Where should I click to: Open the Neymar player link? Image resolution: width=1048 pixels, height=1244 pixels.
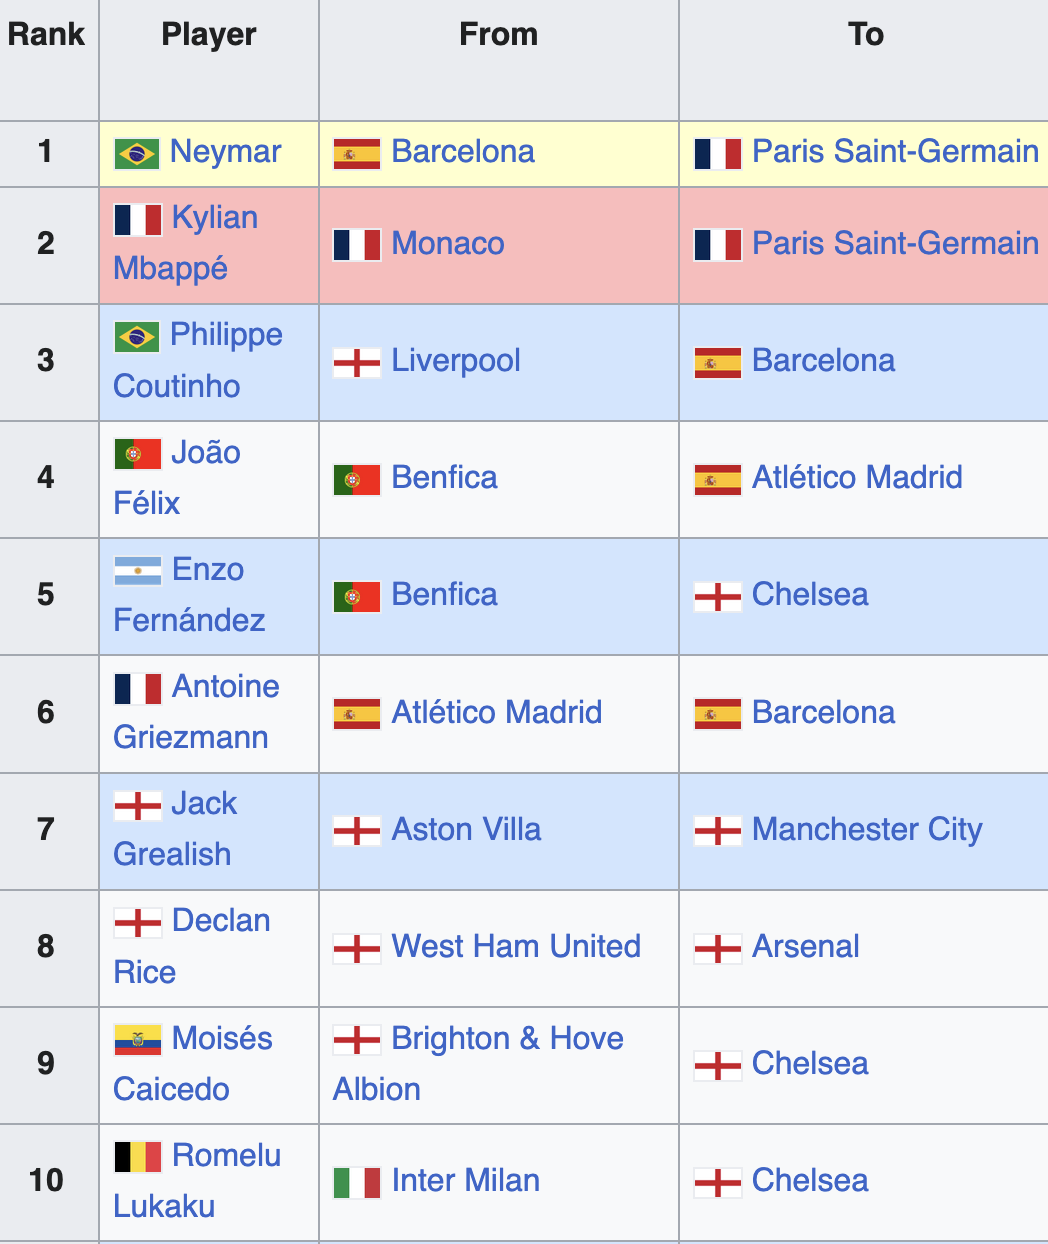226,152
